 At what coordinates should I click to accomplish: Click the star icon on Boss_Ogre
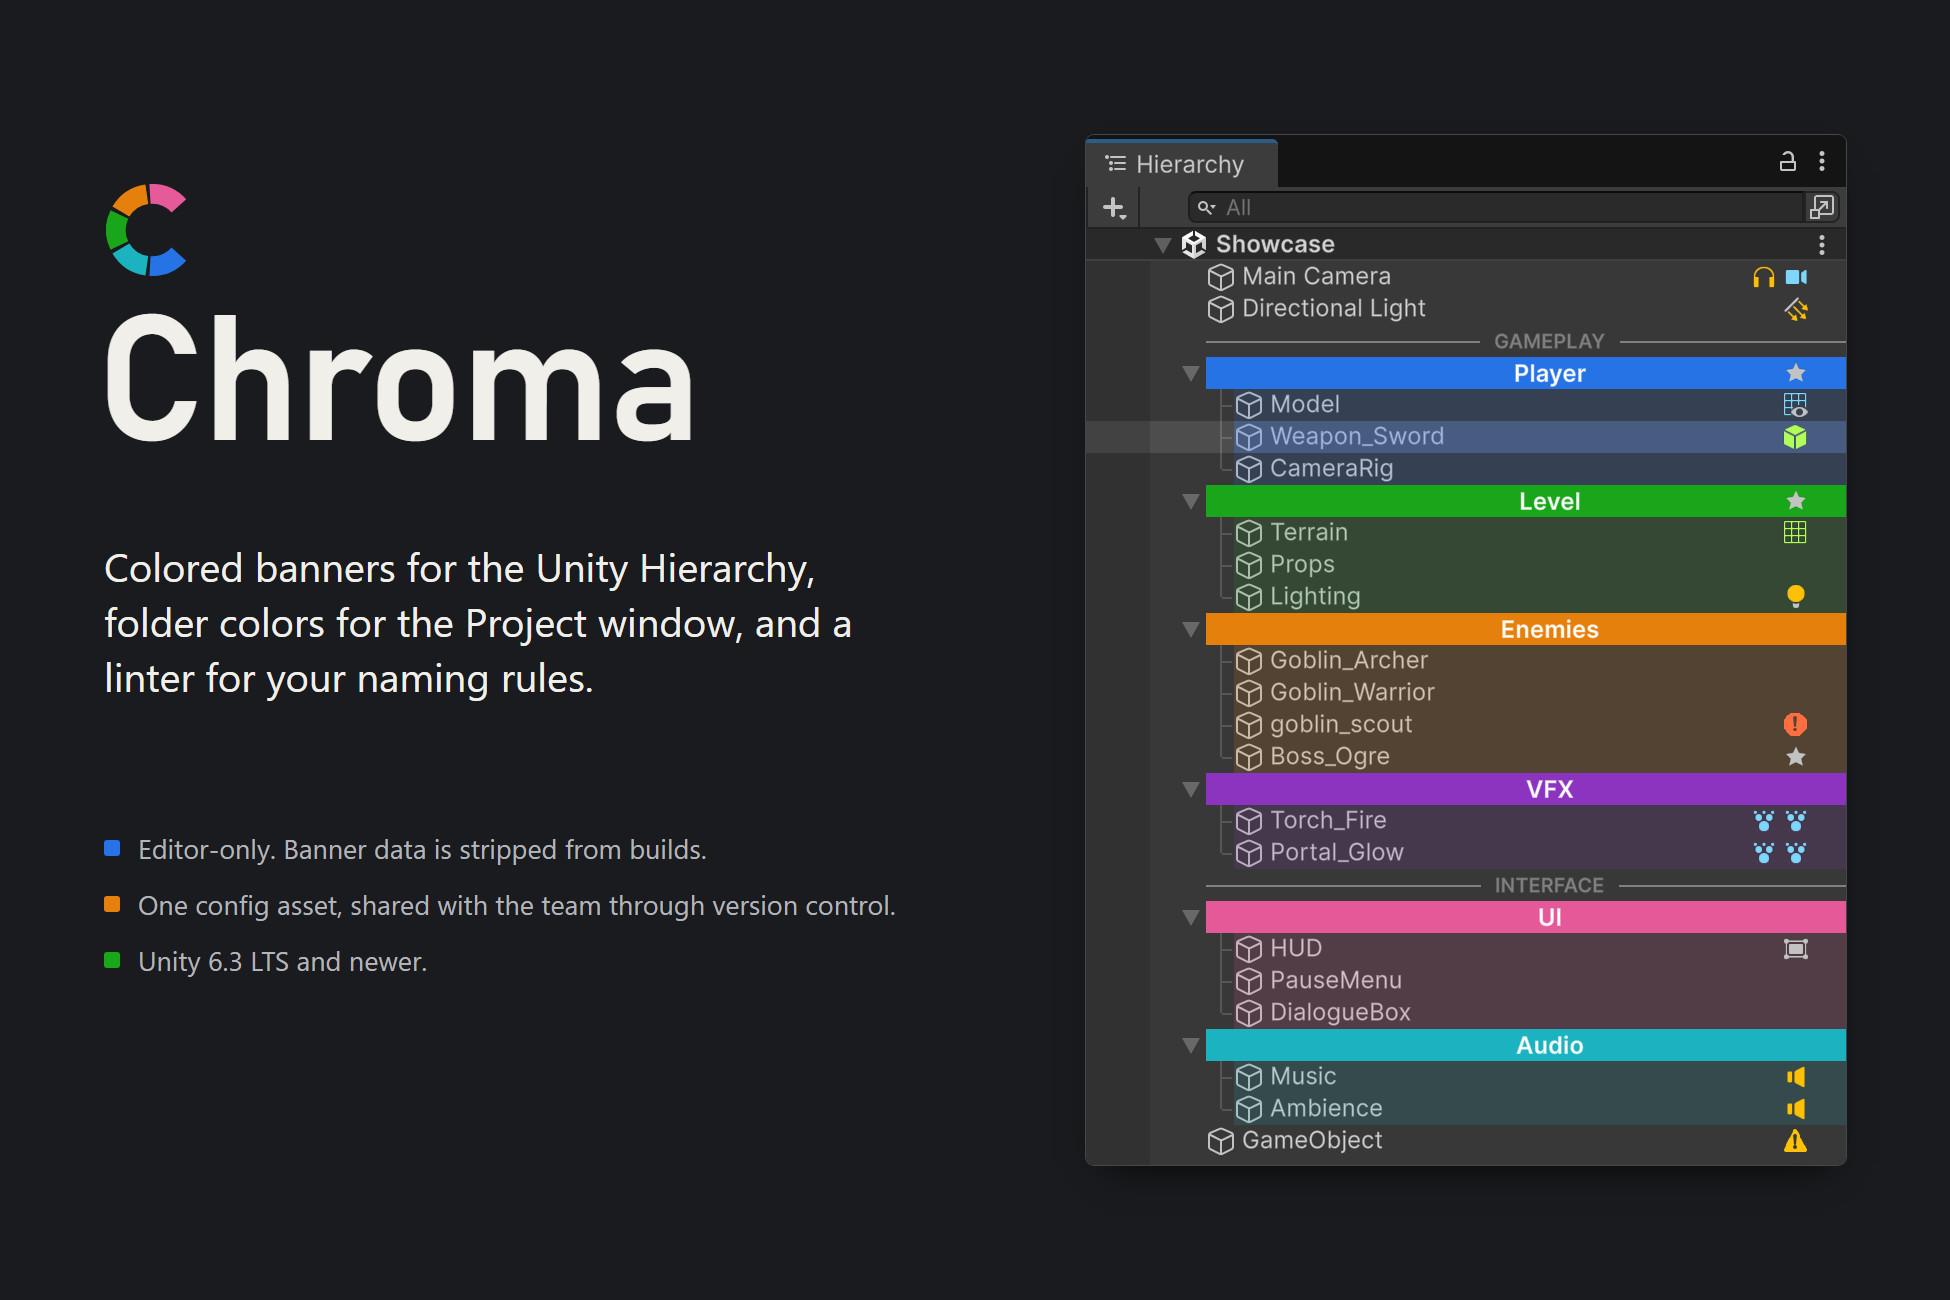(1796, 757)
